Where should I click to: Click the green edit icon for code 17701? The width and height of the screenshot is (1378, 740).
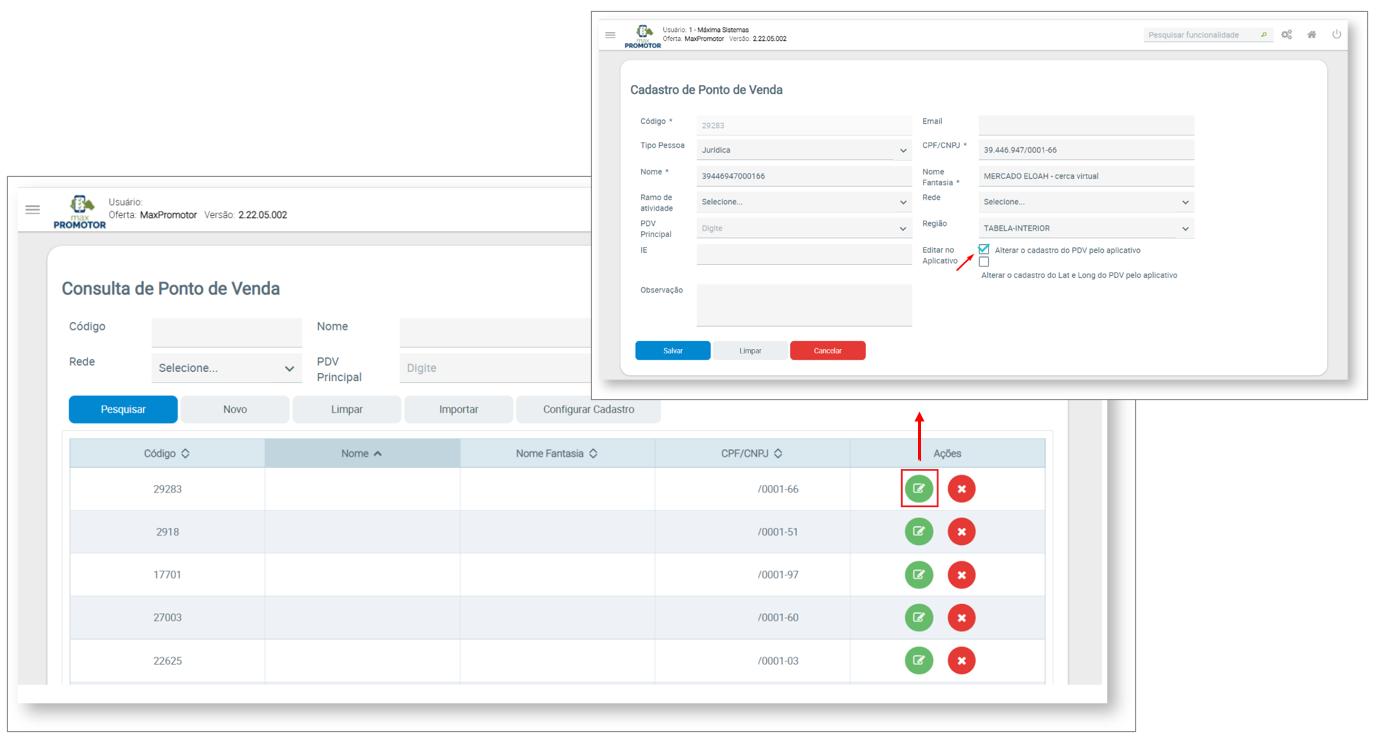click(918, 575)
